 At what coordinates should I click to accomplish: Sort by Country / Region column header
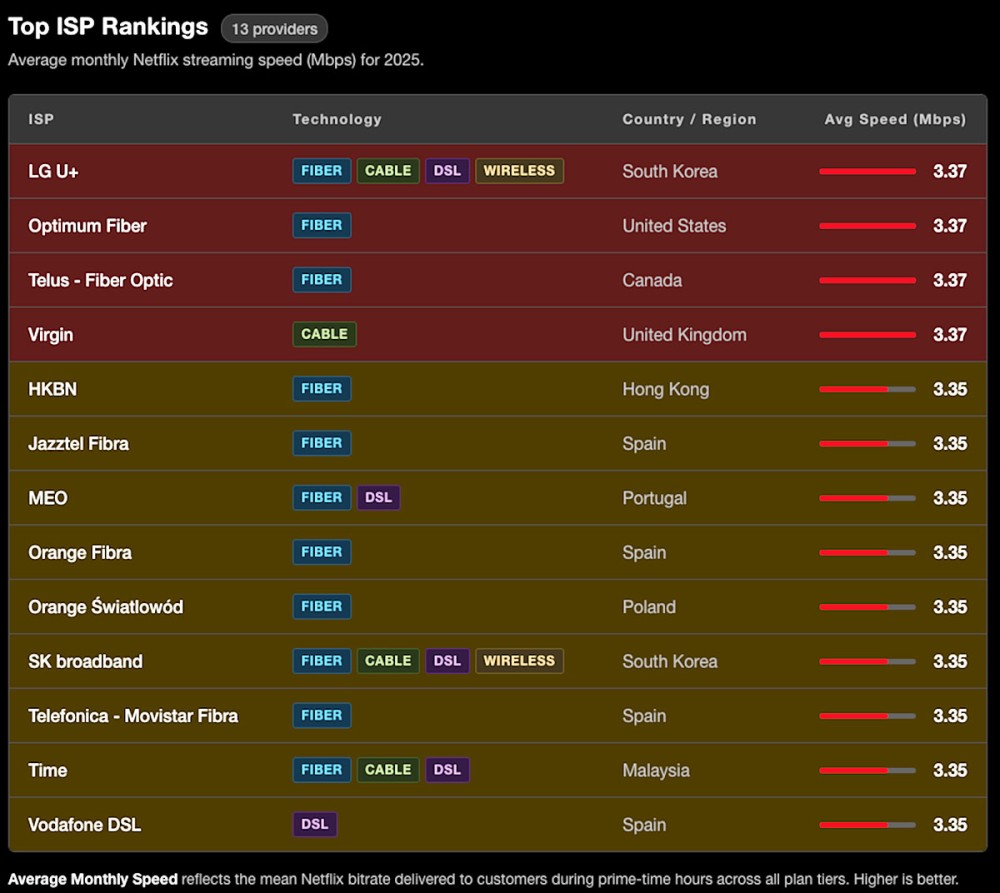[x=689, y=119]
